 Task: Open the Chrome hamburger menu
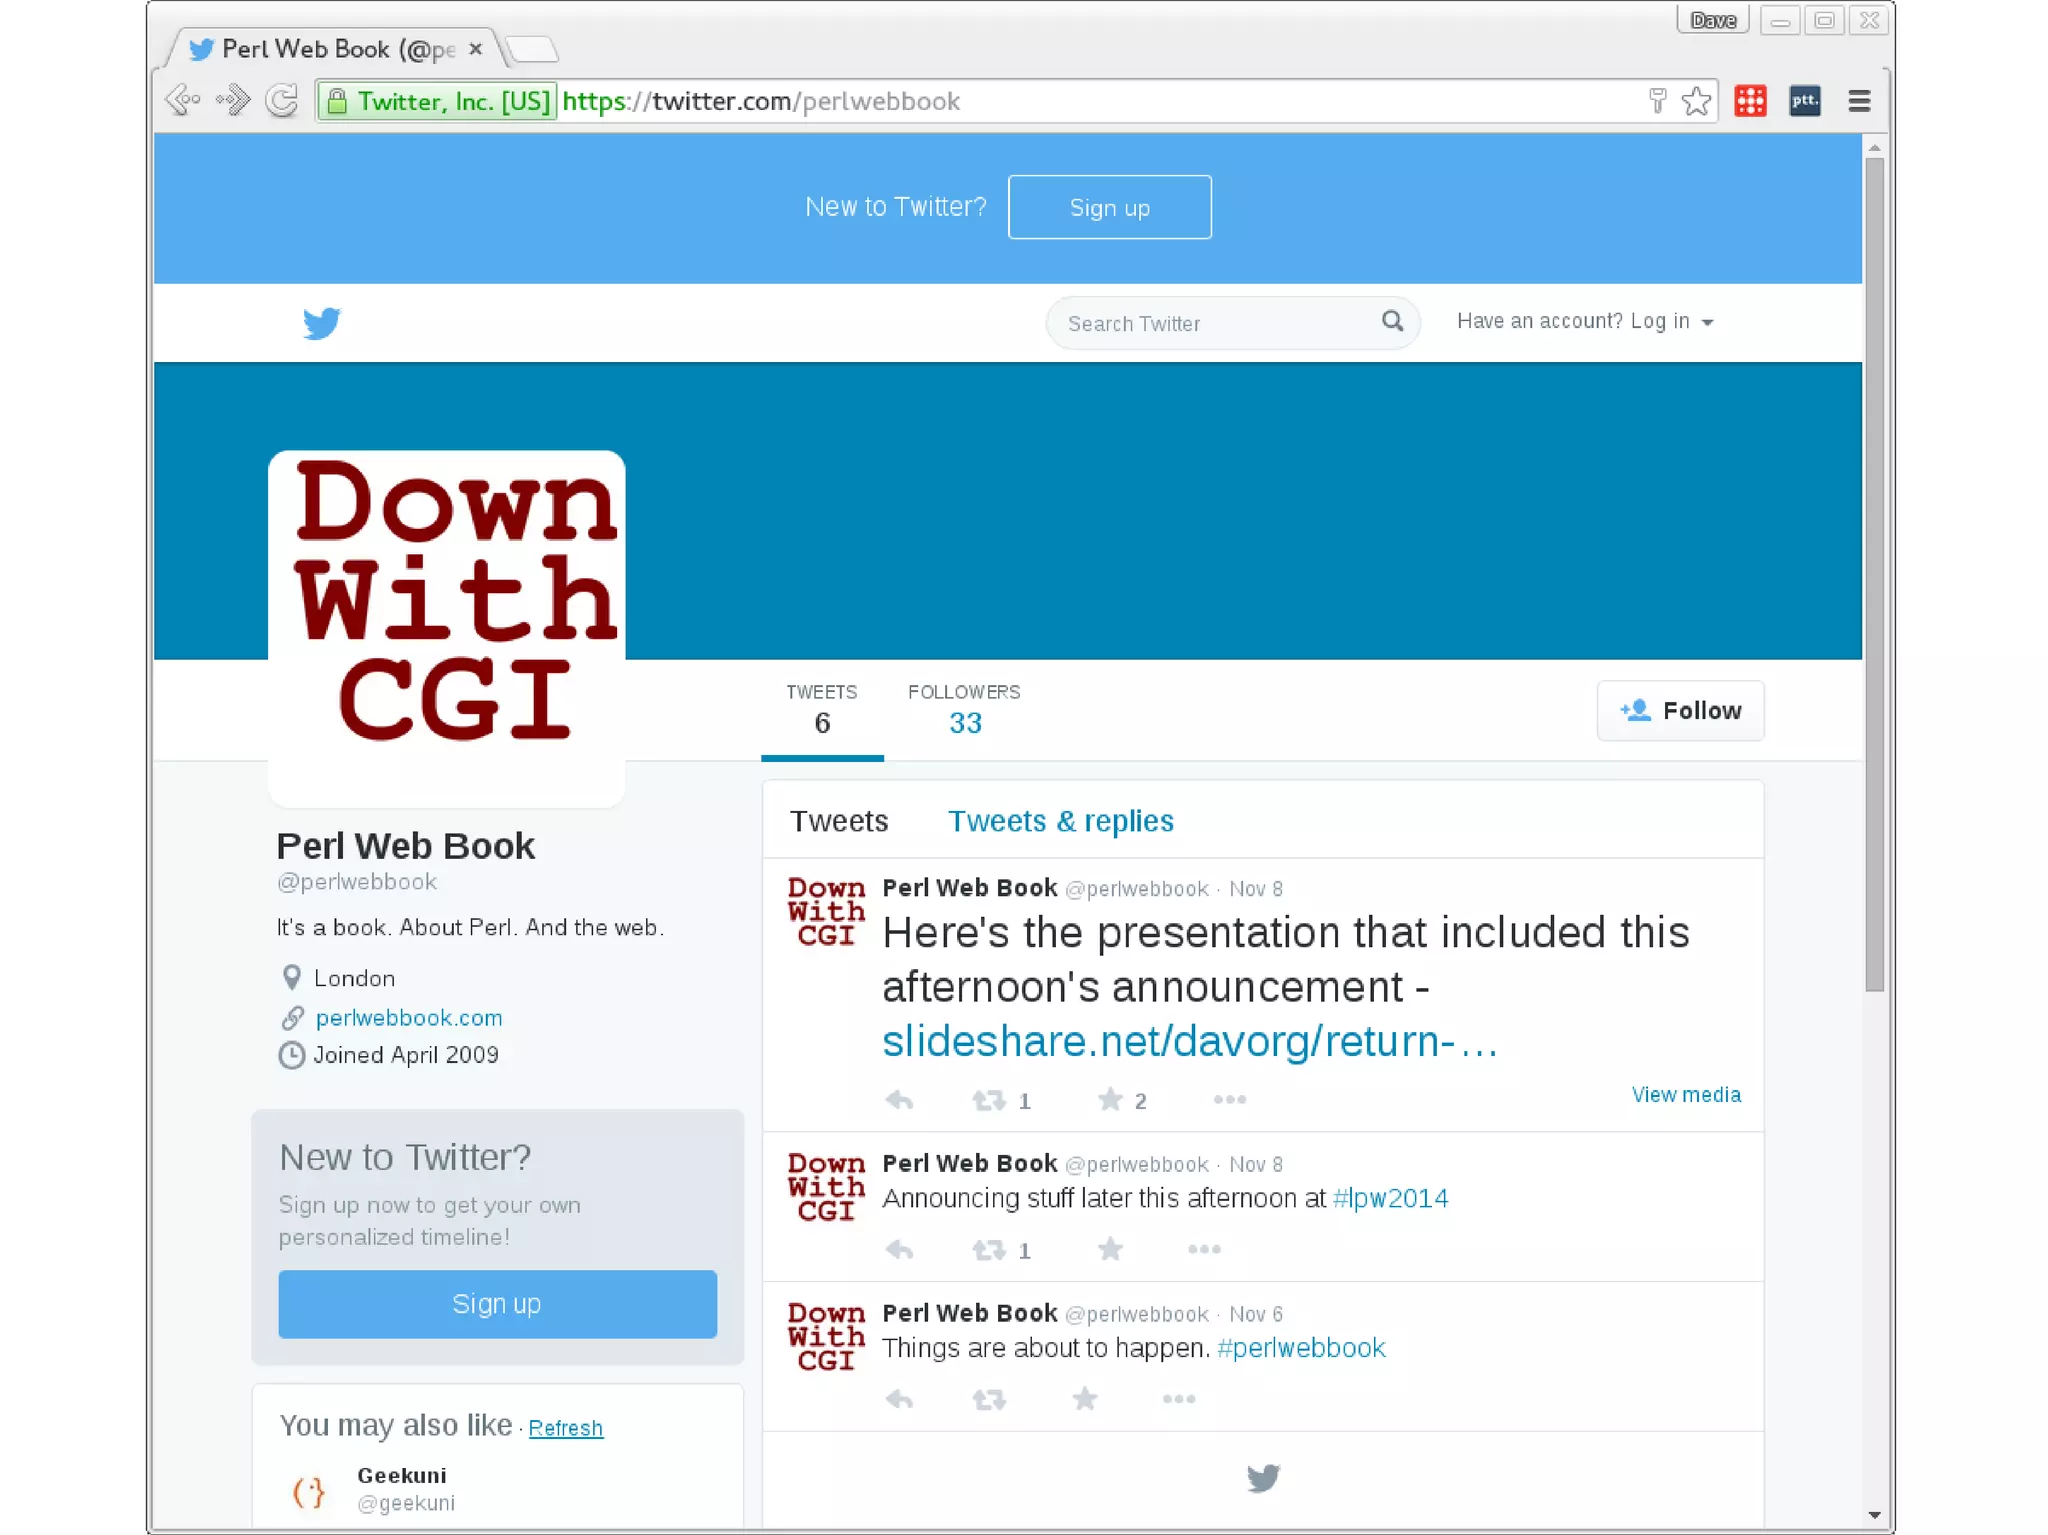(x=1859, y=101)
